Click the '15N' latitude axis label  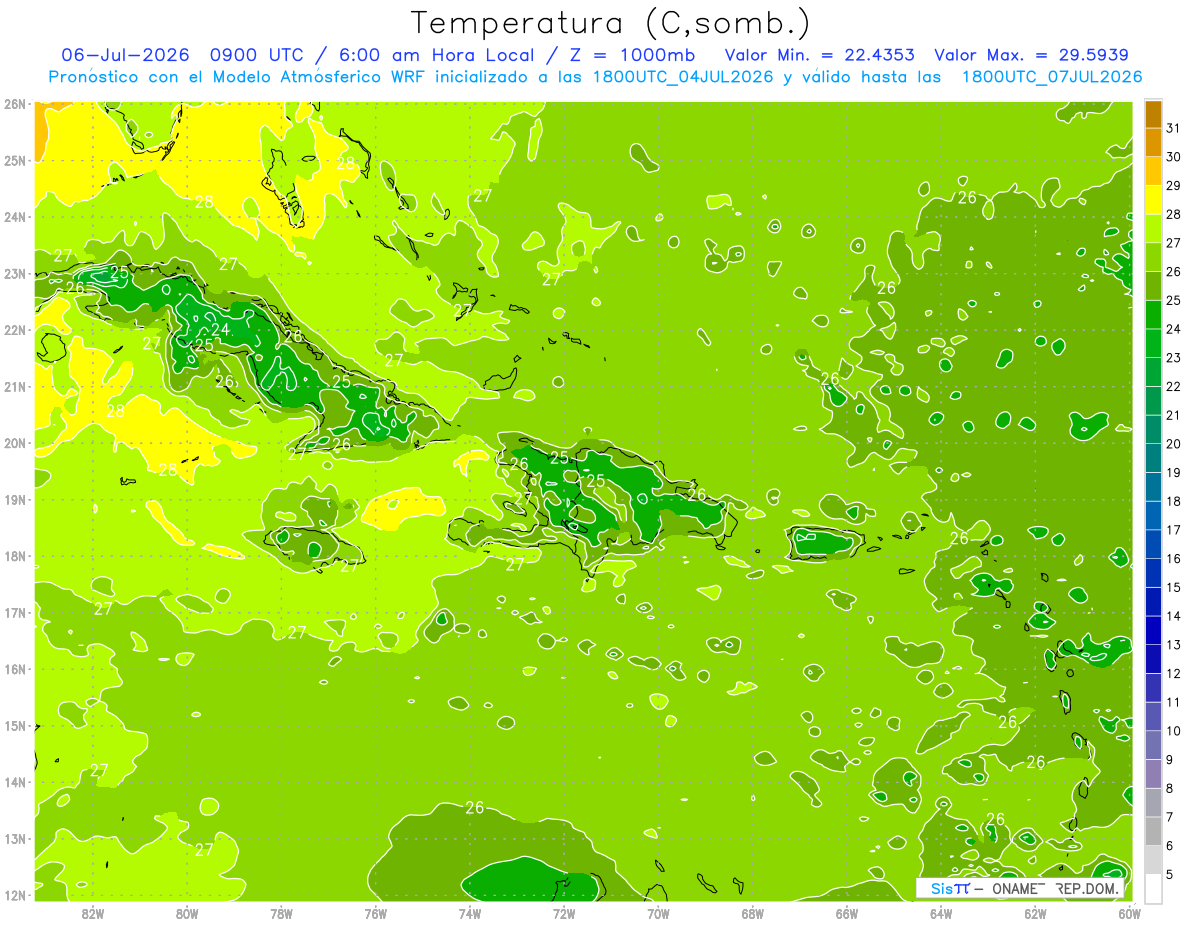[14, 725]
